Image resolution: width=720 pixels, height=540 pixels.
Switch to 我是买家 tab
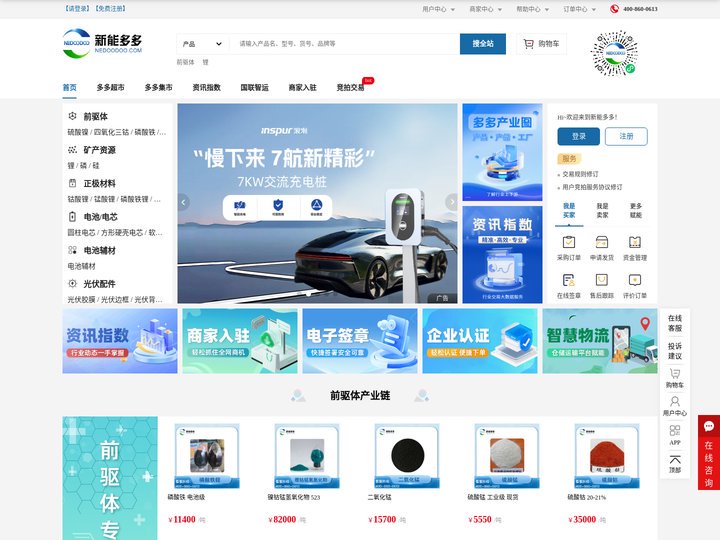(x=569, y=211)
